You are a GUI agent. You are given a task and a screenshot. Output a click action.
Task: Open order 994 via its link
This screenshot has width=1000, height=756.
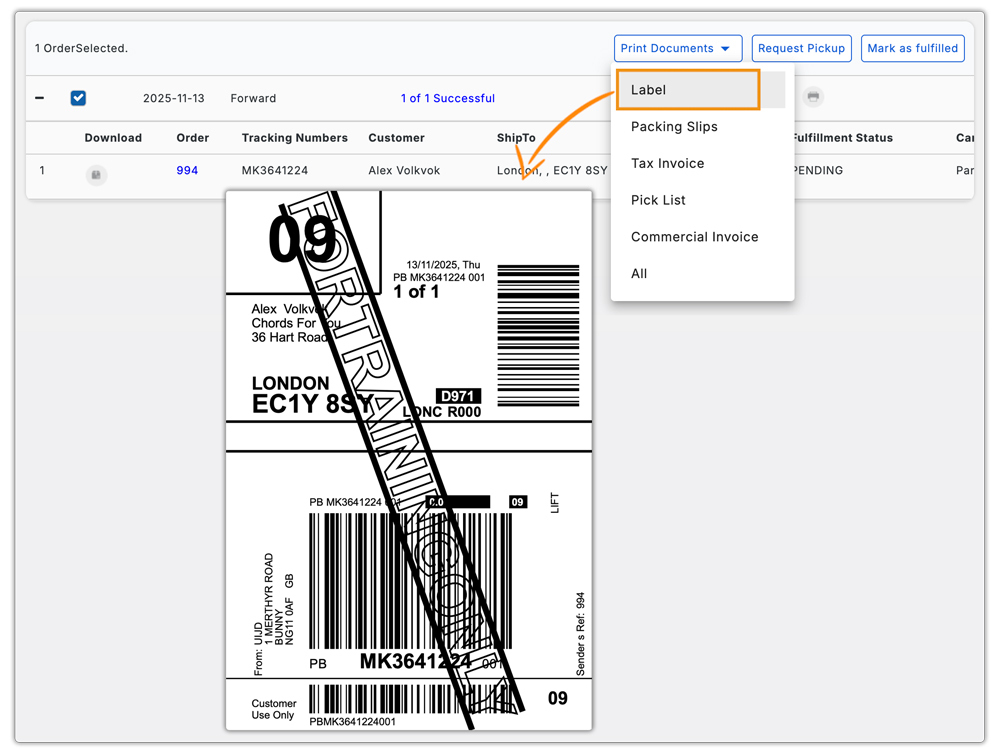click(x=187, y=171)
